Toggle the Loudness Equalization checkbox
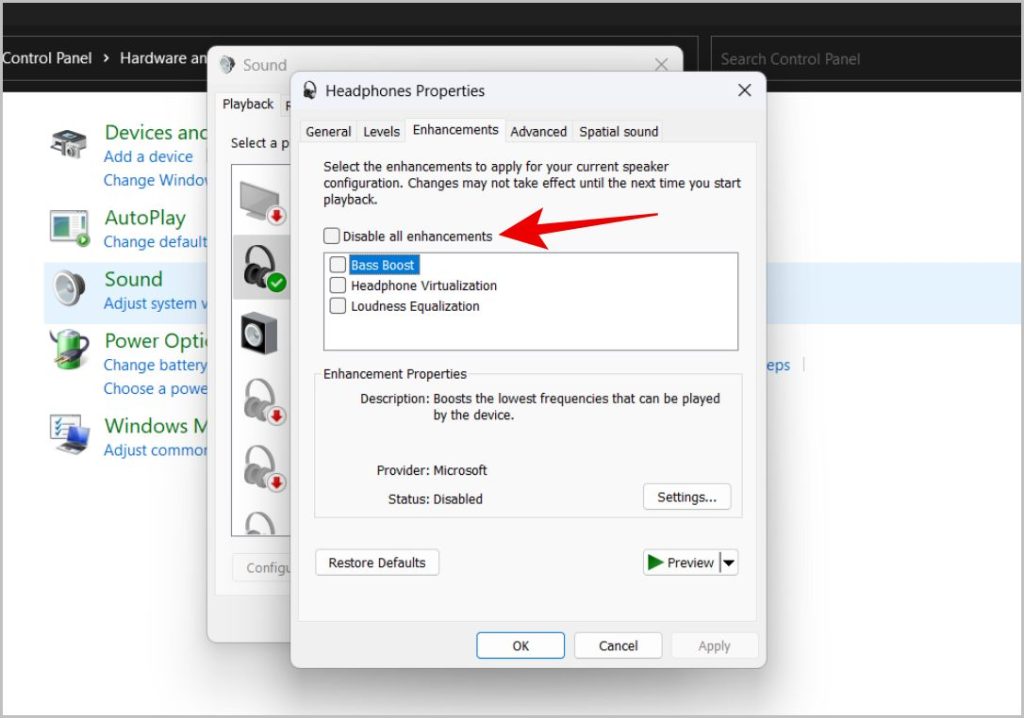This screenshot has height=718, width=1024. point(338,306)
